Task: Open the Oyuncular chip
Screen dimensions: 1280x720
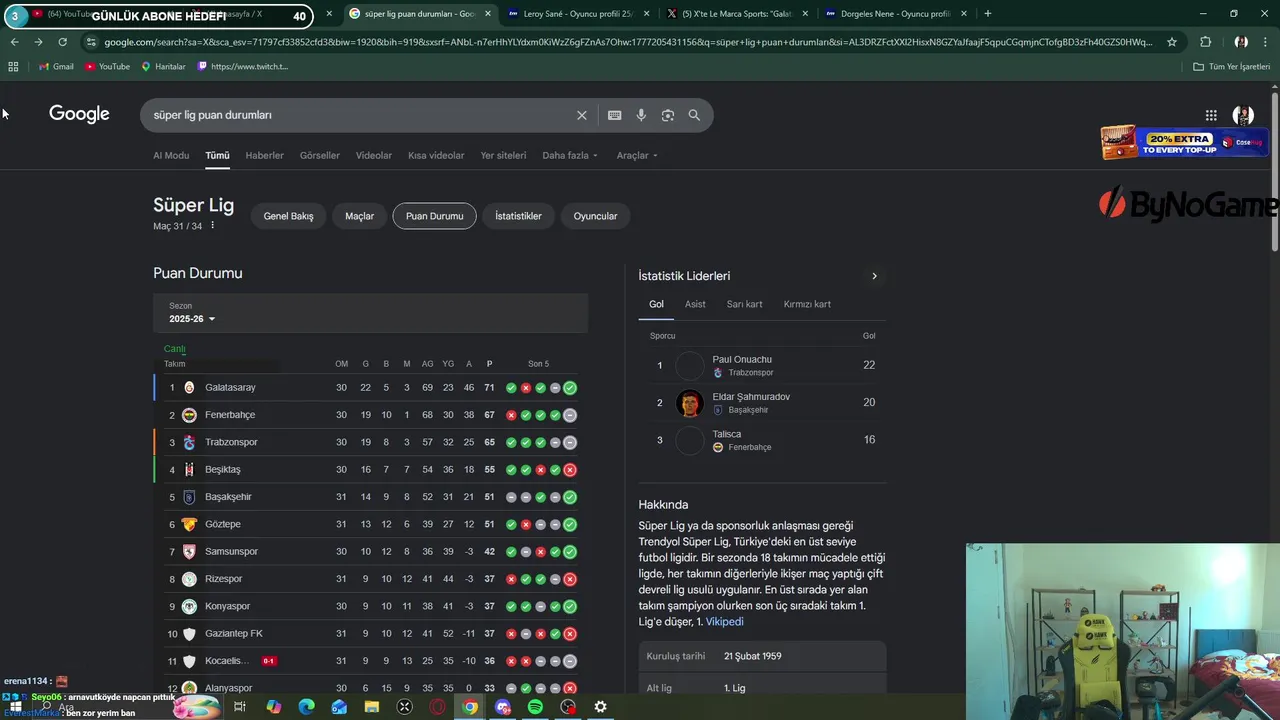Action: click(595, 216)
